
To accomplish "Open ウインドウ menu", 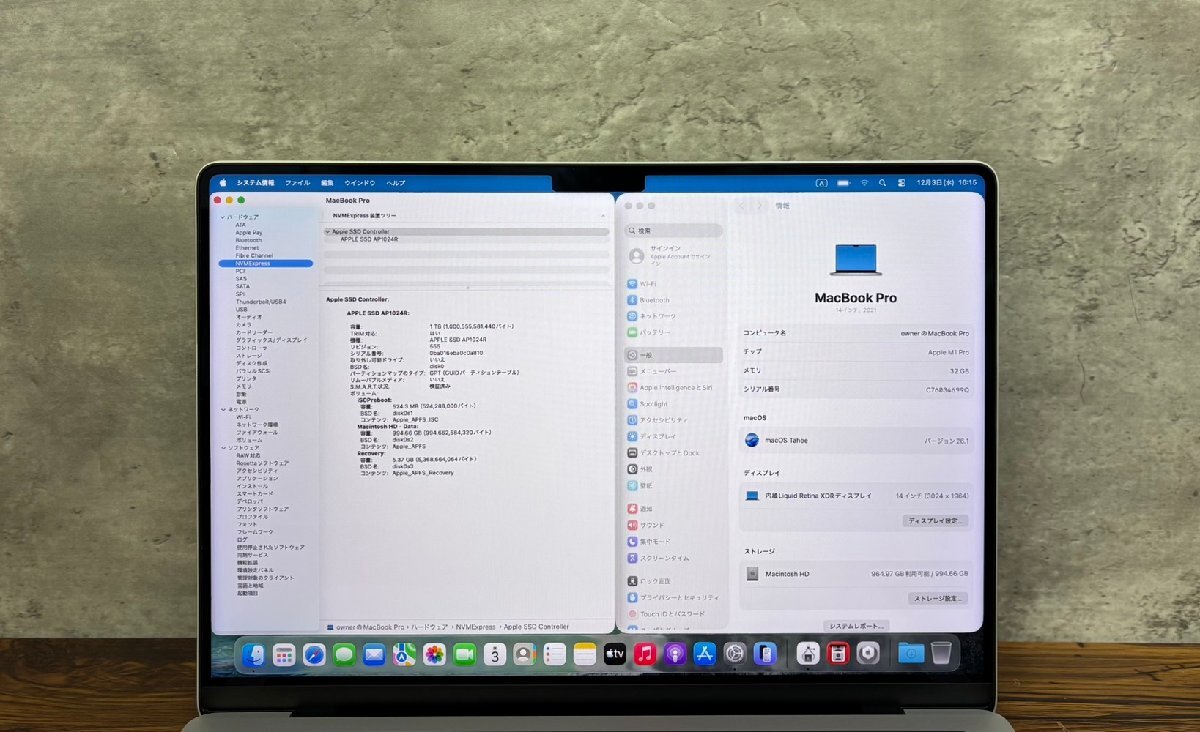I will 360,183.
